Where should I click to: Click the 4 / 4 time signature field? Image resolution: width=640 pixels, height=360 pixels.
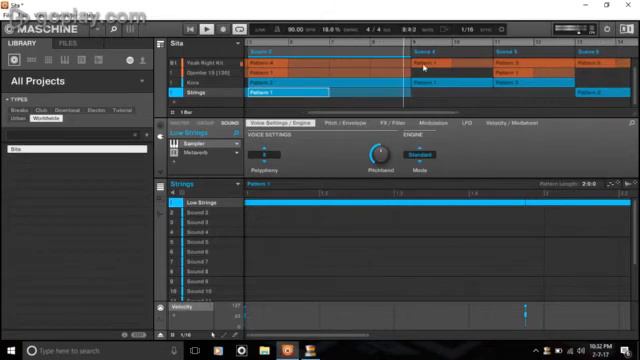point(373,29)
